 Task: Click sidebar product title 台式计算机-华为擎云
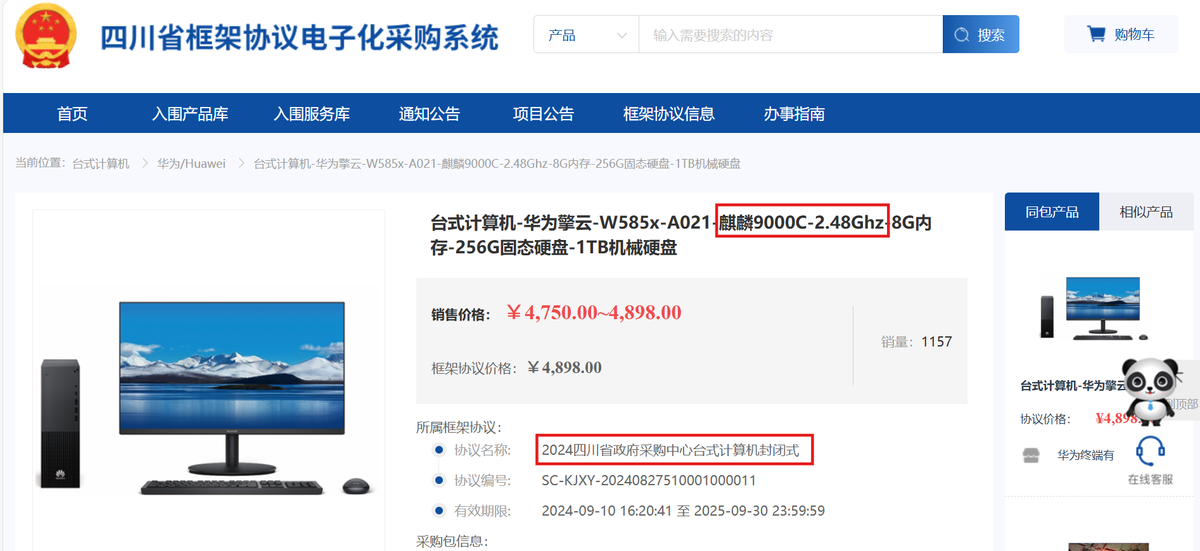tap(1073, 385)
